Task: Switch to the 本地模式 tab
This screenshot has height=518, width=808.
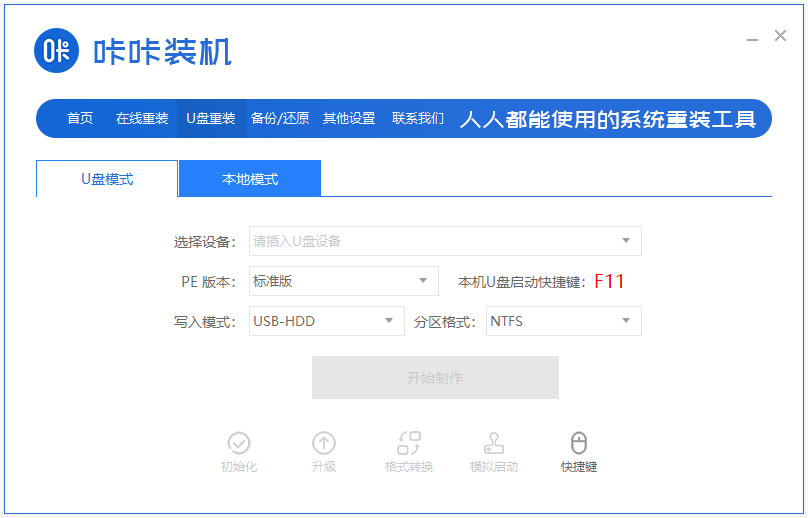Action: (250, 179)
